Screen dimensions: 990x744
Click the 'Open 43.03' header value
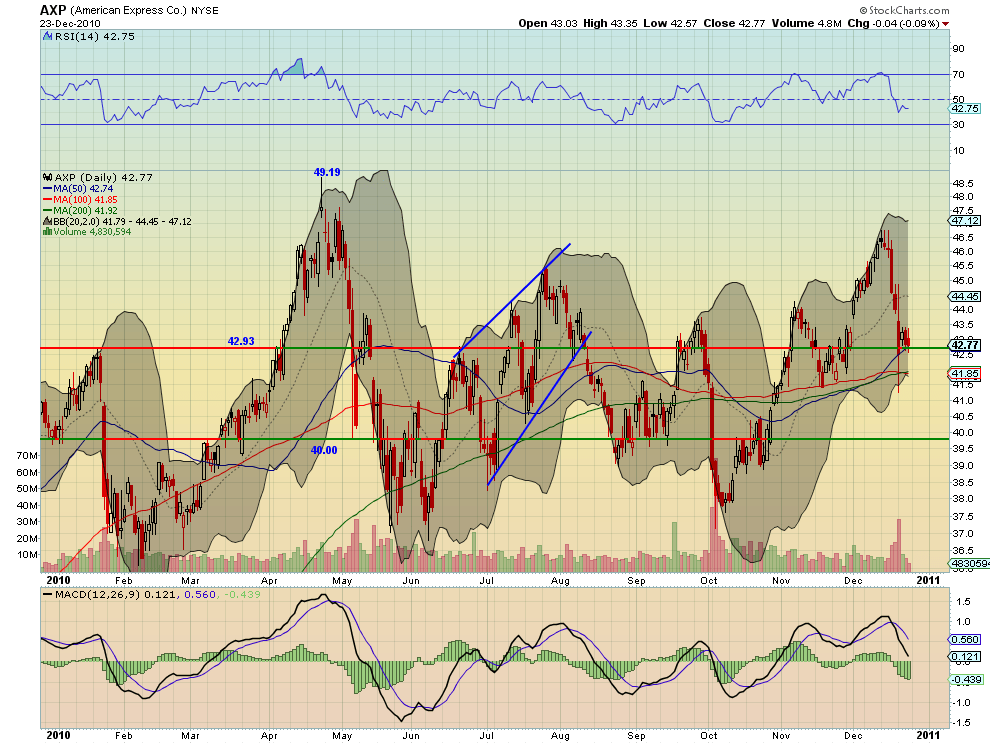pyautogui.click(x=547, y=23)
